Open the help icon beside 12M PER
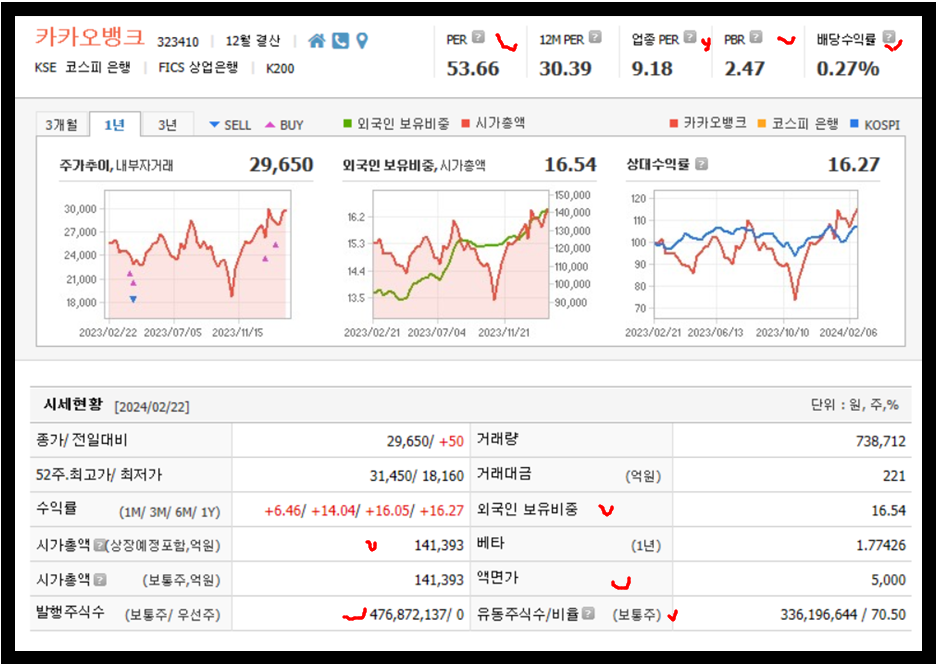This screenshot has height=664, width=936. (x=595, y=37)
